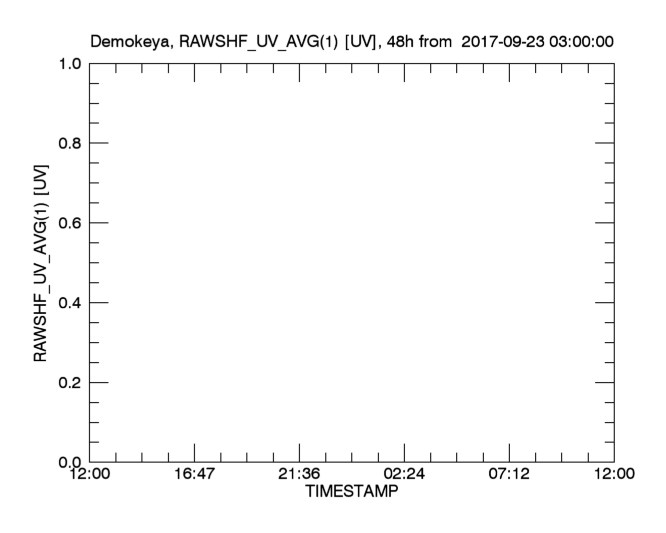Click the center of the empty plot area
The height and width of the screenshot is (533, 666).
[x=352, y=262]
